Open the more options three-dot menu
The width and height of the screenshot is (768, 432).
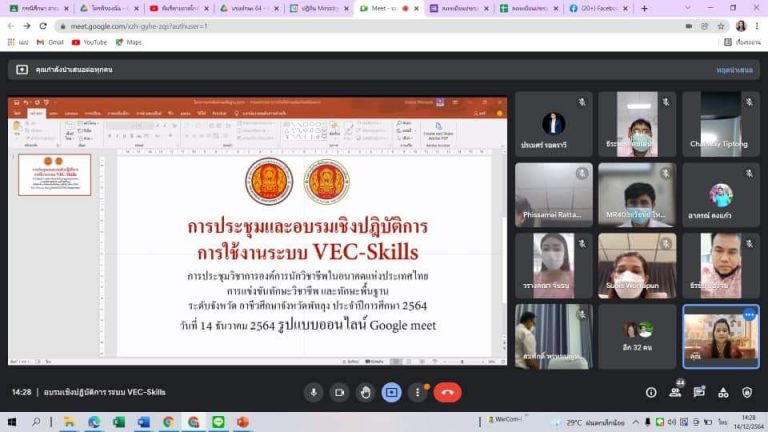coord(417,392)
